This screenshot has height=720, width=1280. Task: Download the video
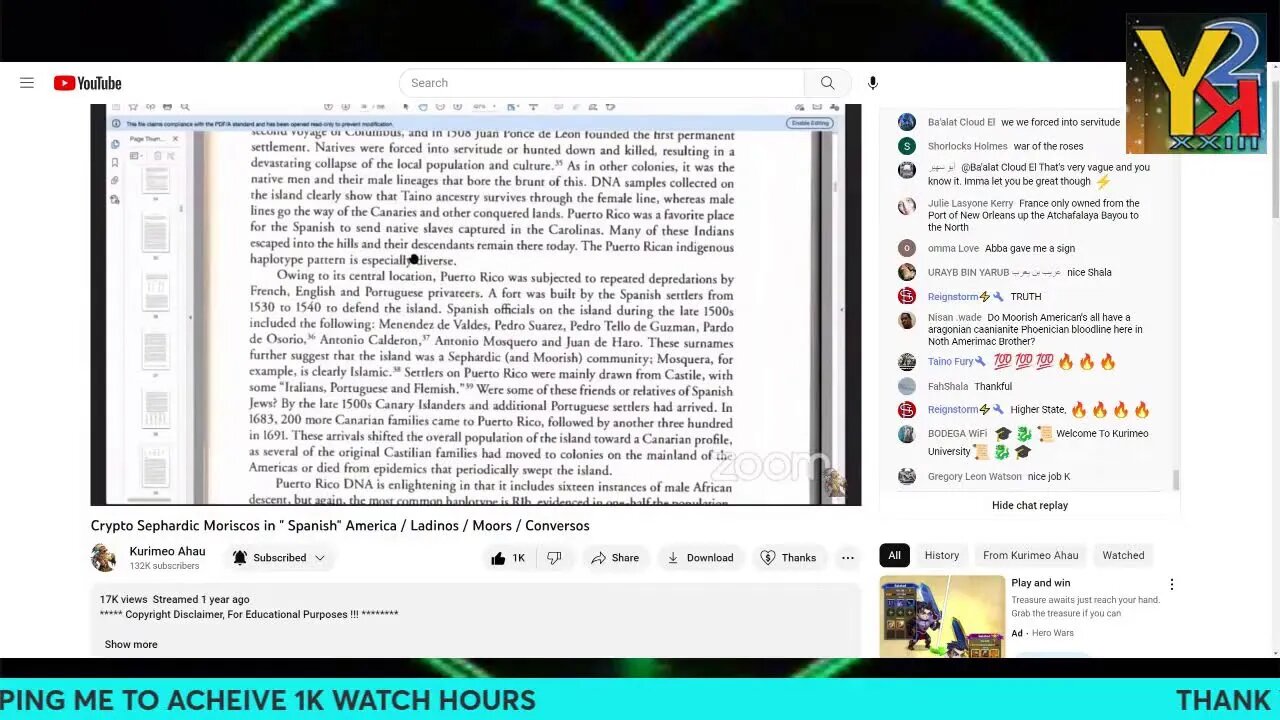[700, 558]
